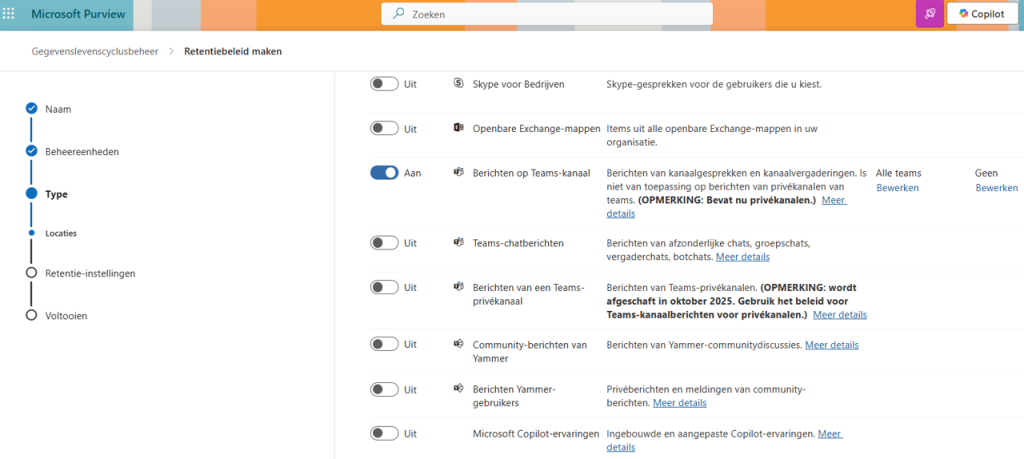Open Meer details for Yammer-communitydiscussies
This screenshot has height=459, width=1024.
(831, 345)
